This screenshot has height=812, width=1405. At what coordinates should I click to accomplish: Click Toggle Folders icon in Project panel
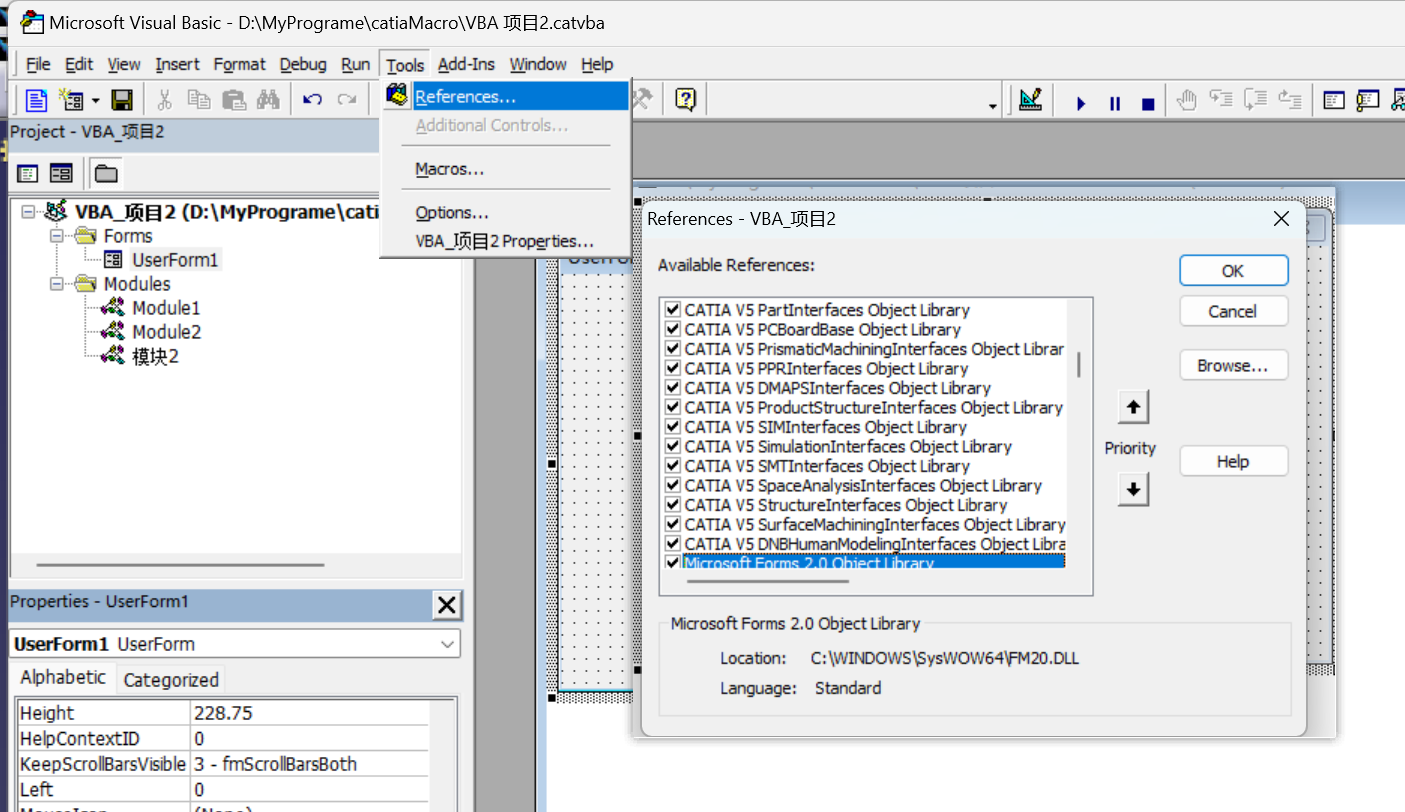click(106, 174)
